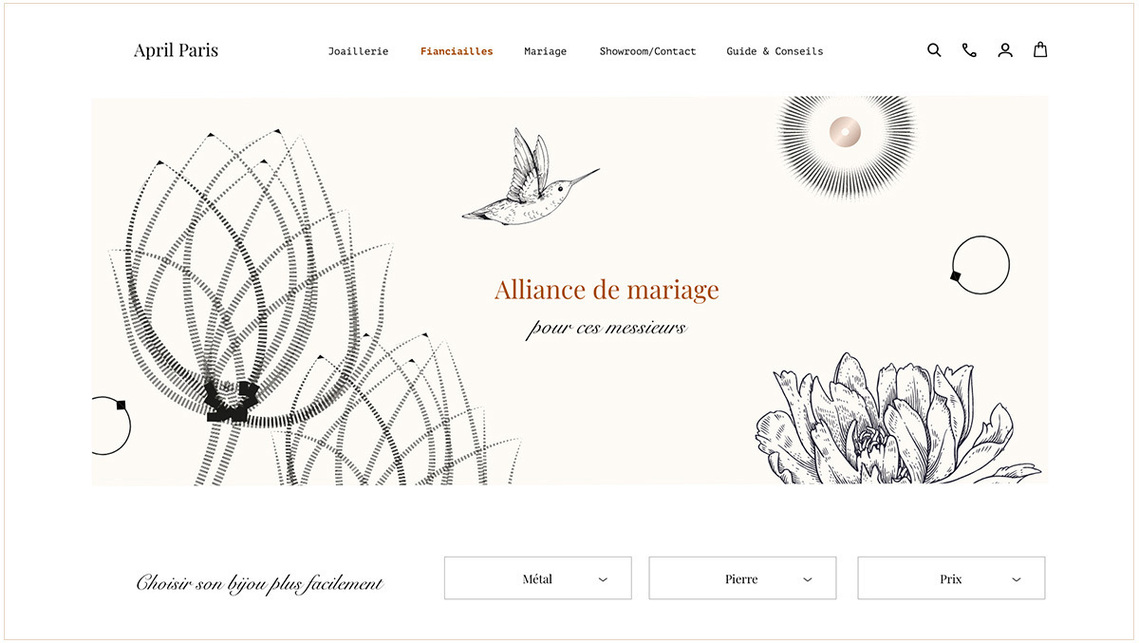Open the search magnifier icon
Screen dimensions: 1139x643
click(934, 50)
